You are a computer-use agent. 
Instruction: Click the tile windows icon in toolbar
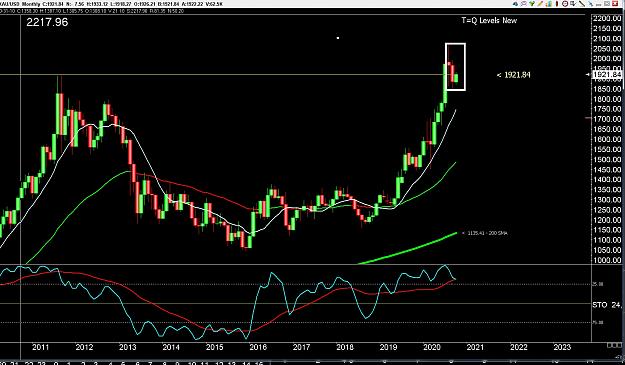coord(607,4)
